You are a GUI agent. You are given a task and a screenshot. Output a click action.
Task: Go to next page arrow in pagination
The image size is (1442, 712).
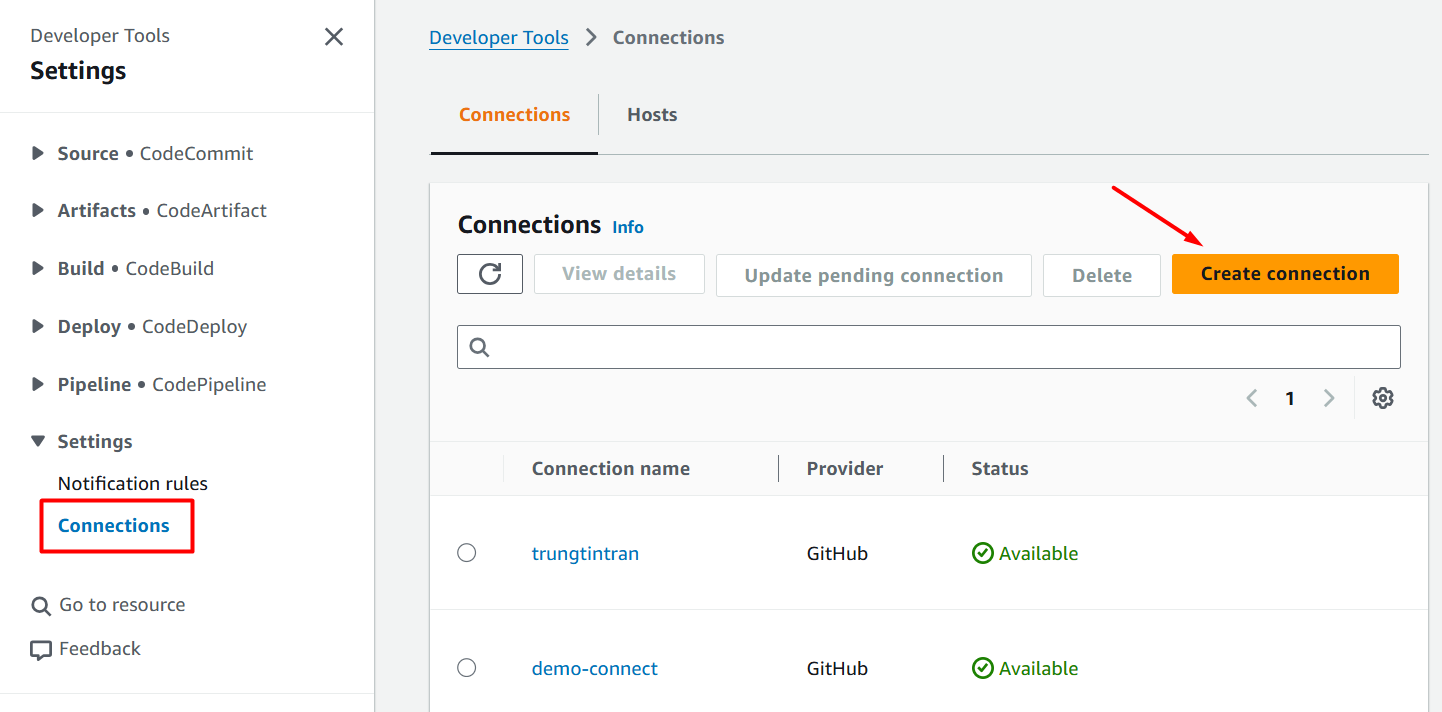(1329, 398)
